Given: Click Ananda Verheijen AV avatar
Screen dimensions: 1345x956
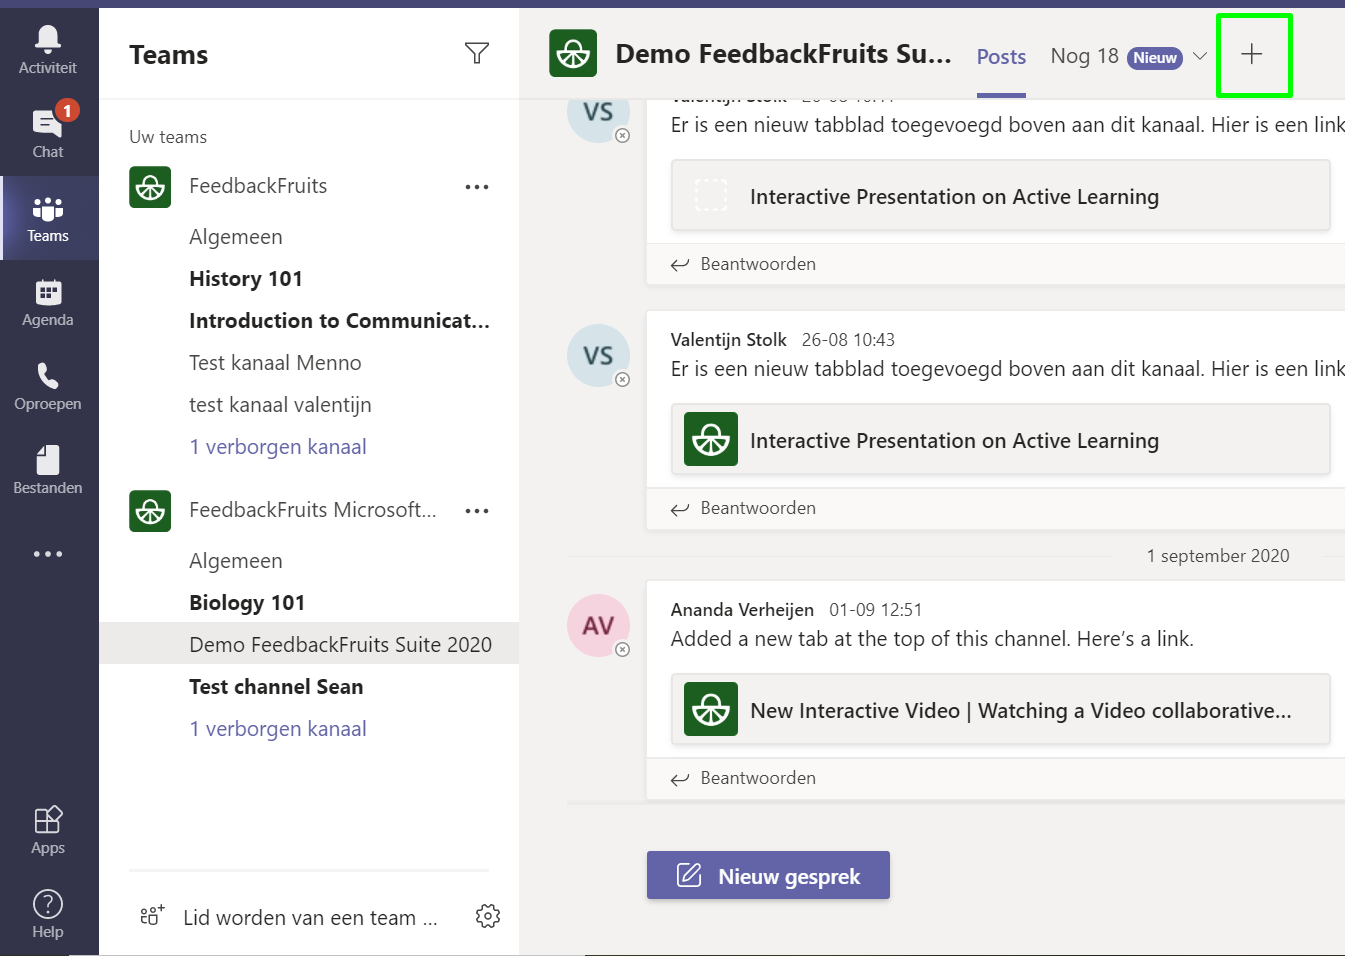Looking at the screenshot, I should point(598,626).
